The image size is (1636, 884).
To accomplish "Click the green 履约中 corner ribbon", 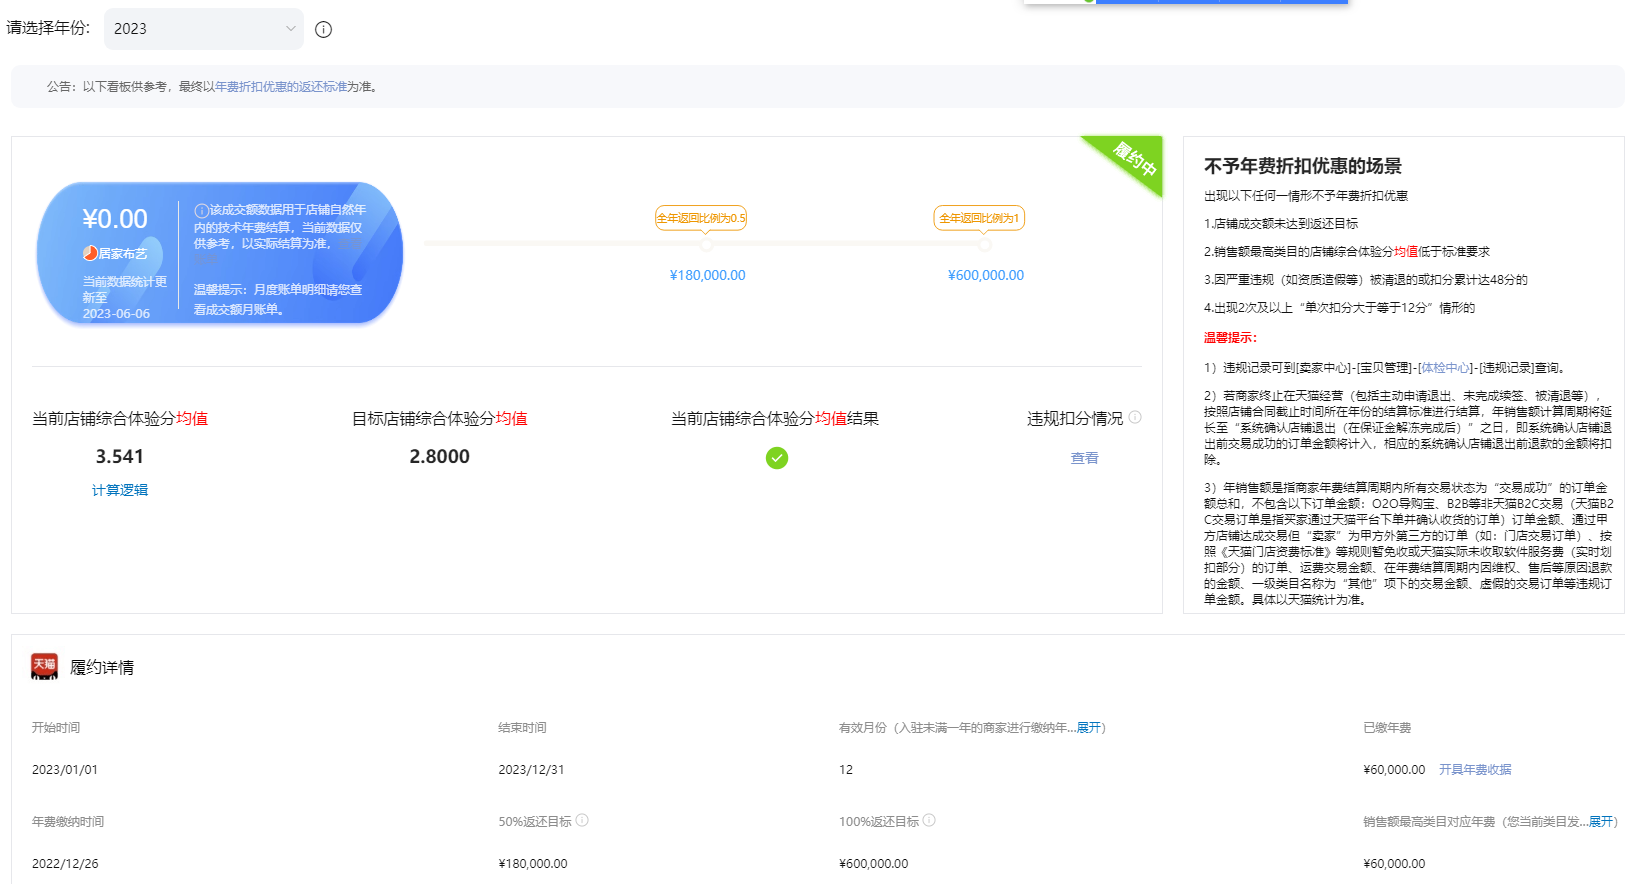I will (1133, 159).
